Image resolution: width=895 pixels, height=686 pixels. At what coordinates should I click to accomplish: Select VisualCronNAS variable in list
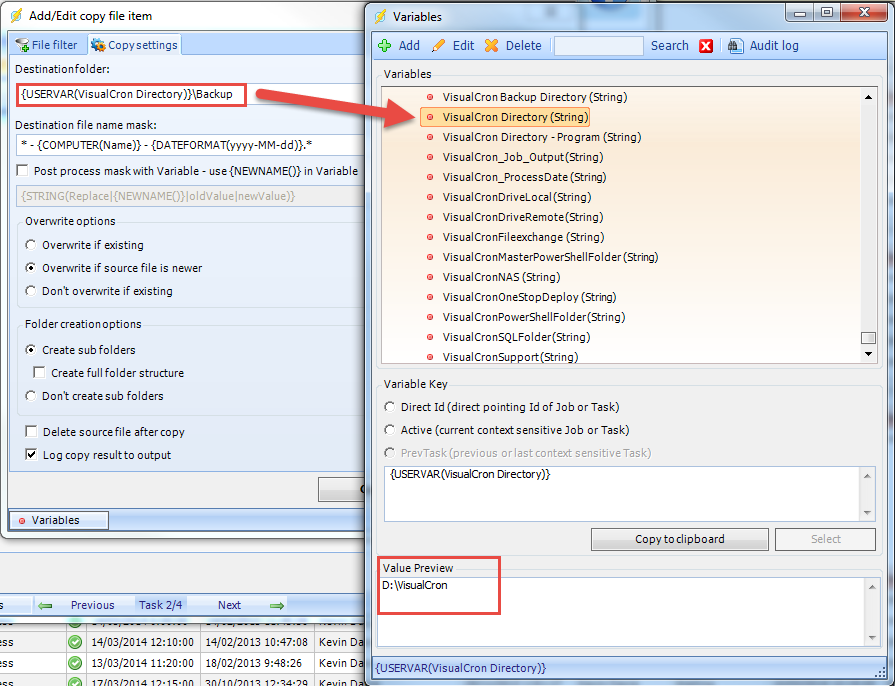(501, 277)
